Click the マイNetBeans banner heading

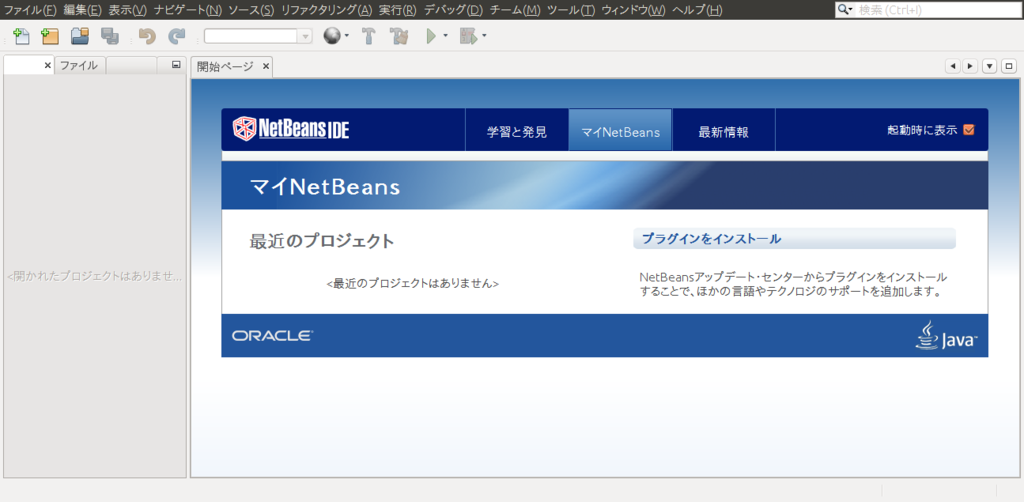(325, 187)
